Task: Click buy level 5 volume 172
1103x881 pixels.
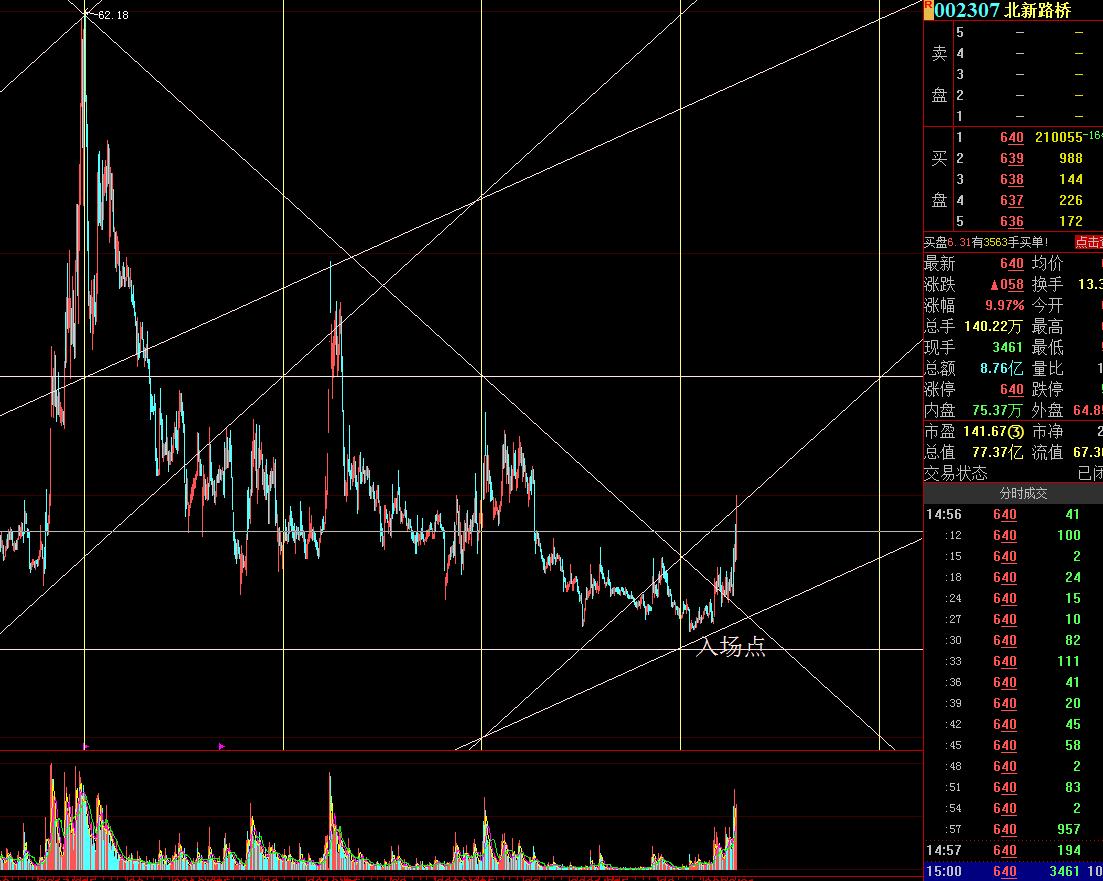Action: (x=1071, y=221)
